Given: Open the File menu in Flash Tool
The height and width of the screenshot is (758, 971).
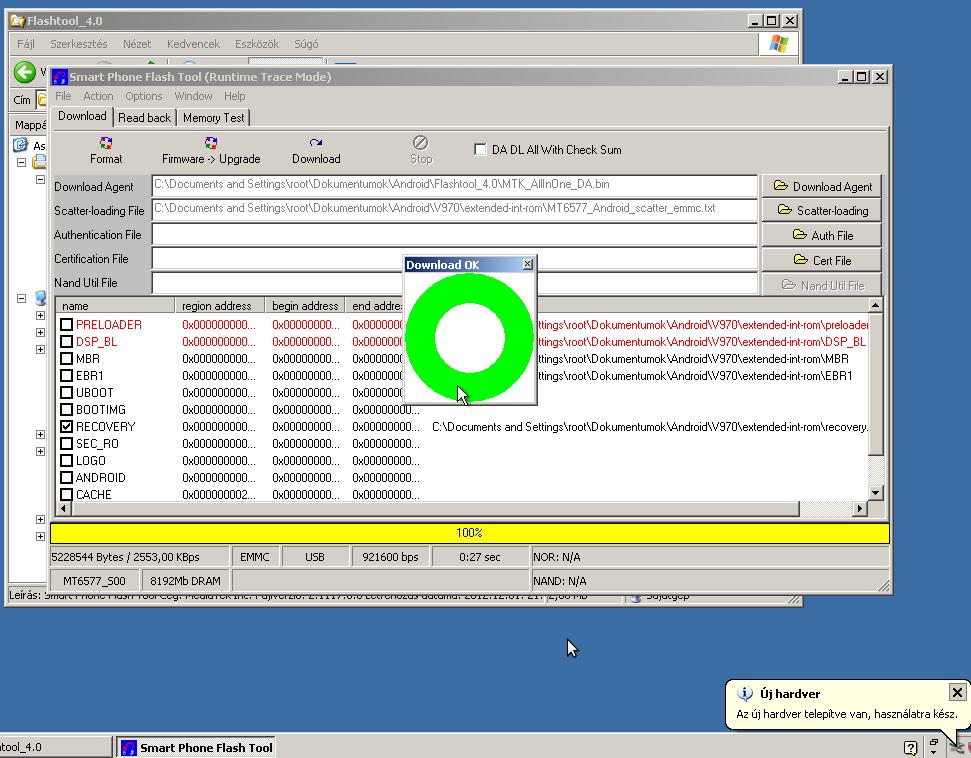Looking at the screenshot, I should (63, 96).
